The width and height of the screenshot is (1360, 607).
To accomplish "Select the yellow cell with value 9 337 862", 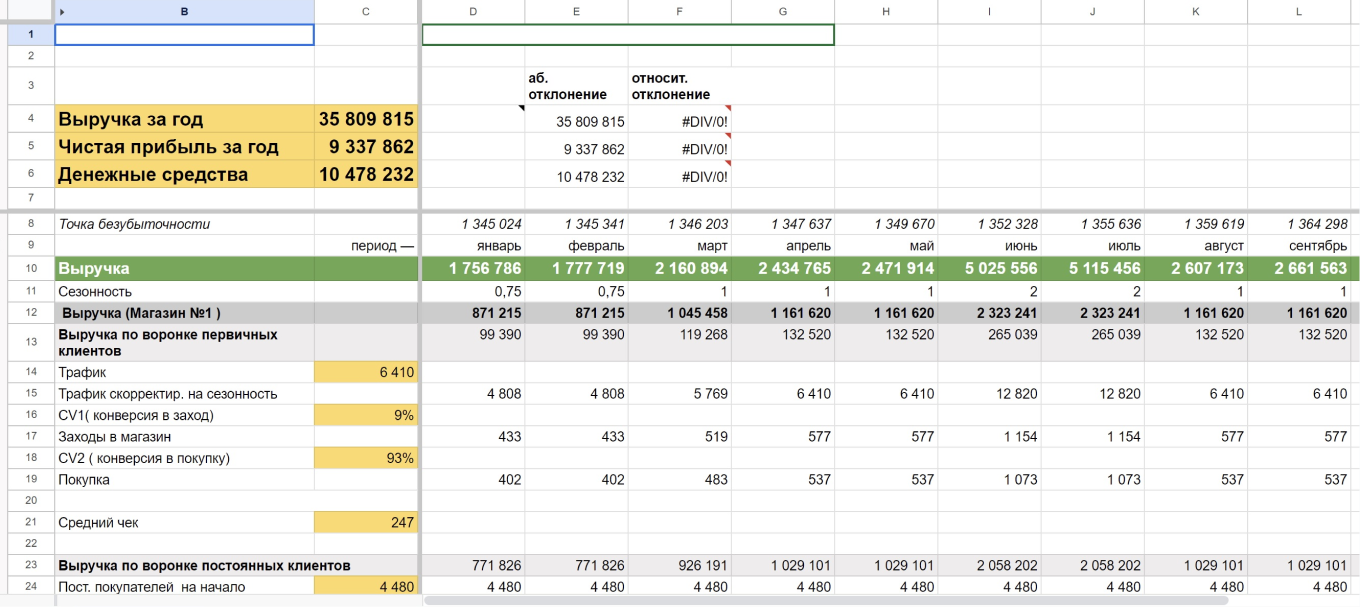I will click(x=366, y=147).
